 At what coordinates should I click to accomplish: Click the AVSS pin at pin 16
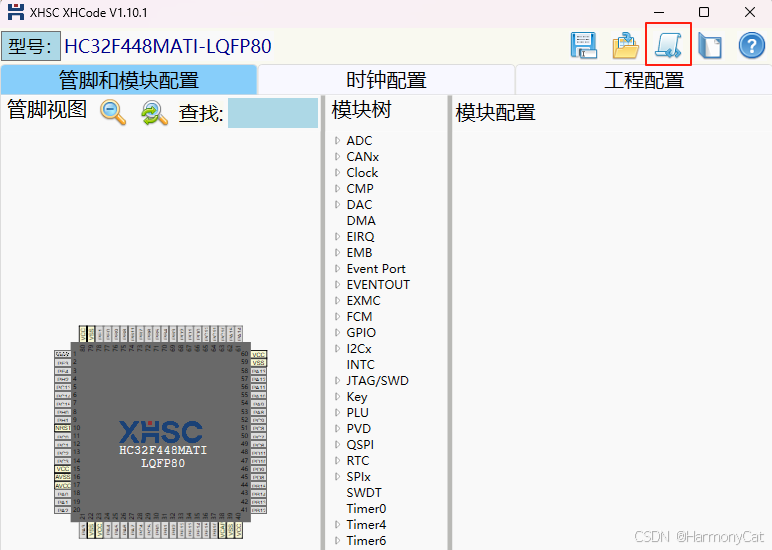63,477
